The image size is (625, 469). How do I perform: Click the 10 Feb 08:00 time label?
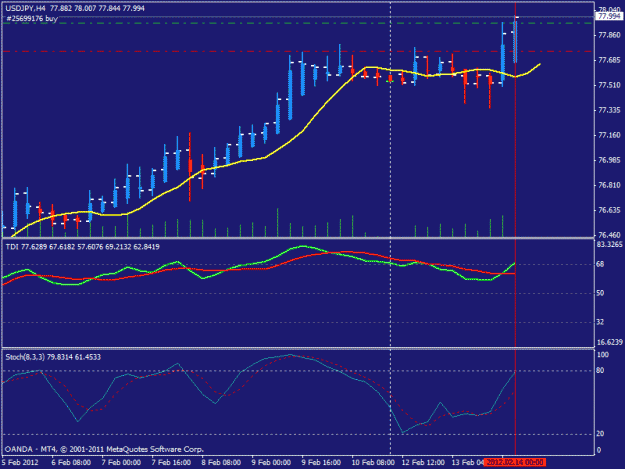coord(373,463)
